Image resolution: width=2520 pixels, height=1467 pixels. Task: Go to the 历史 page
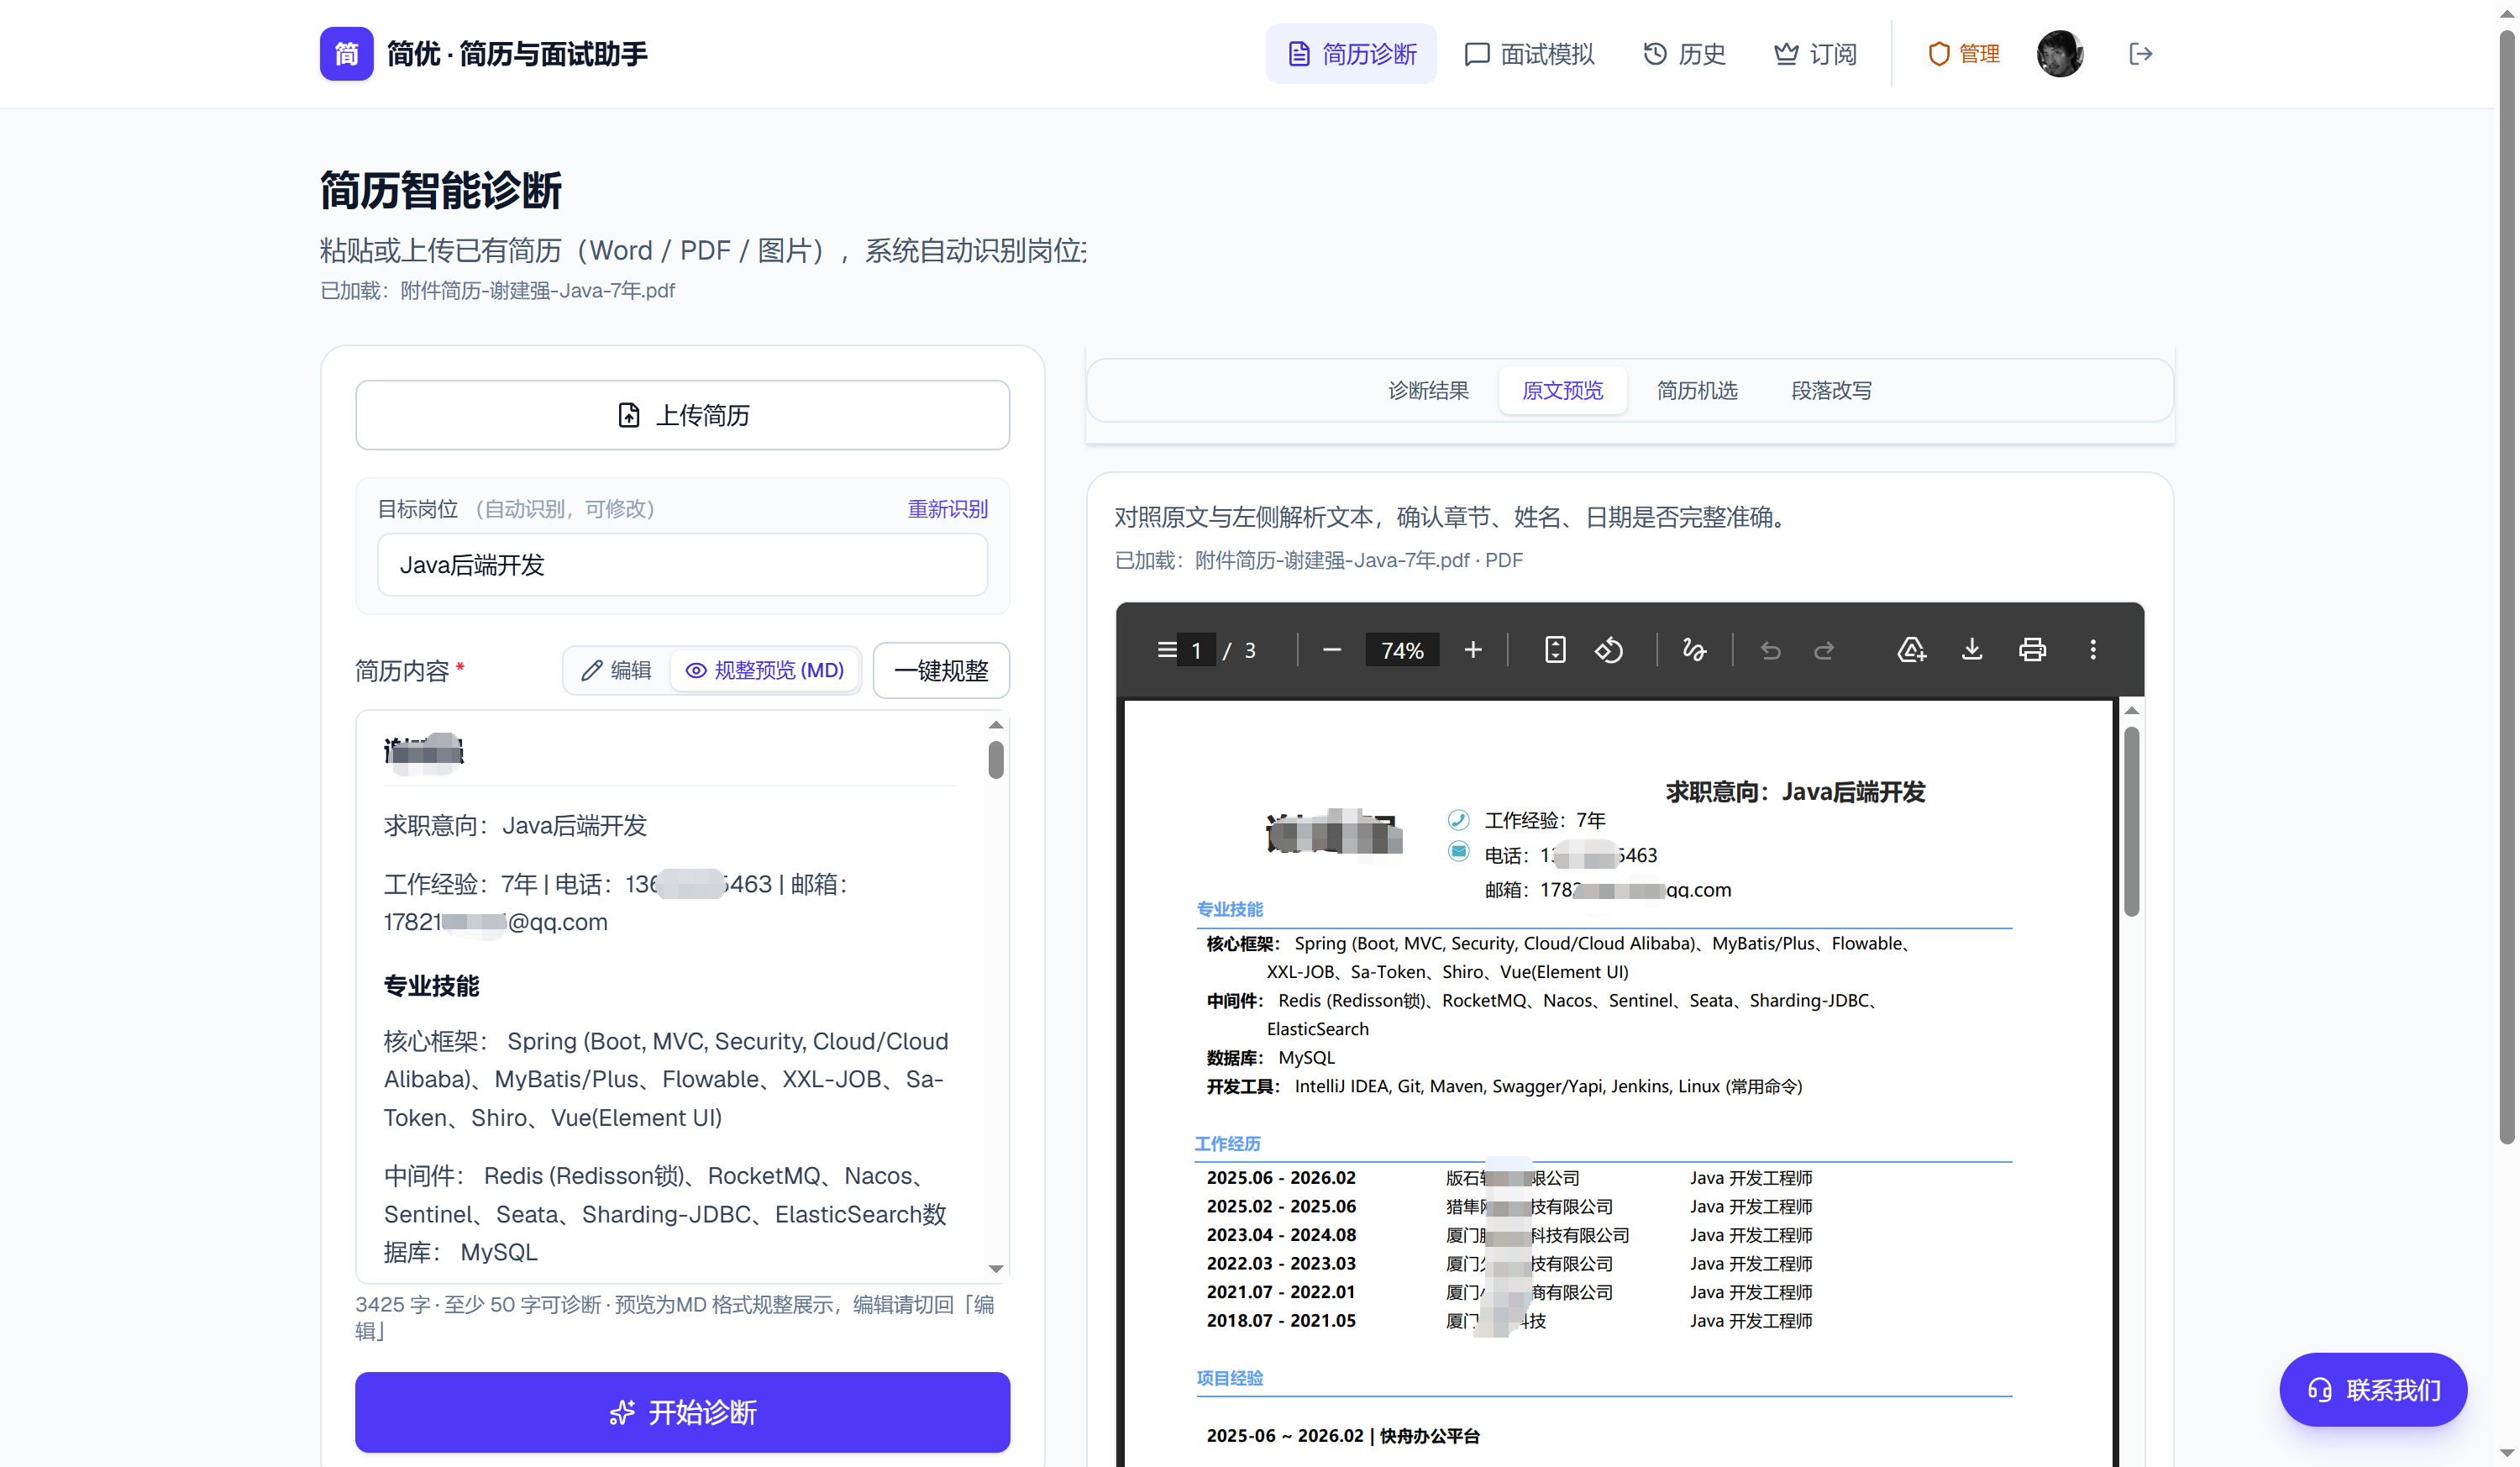coord(1685,53)
